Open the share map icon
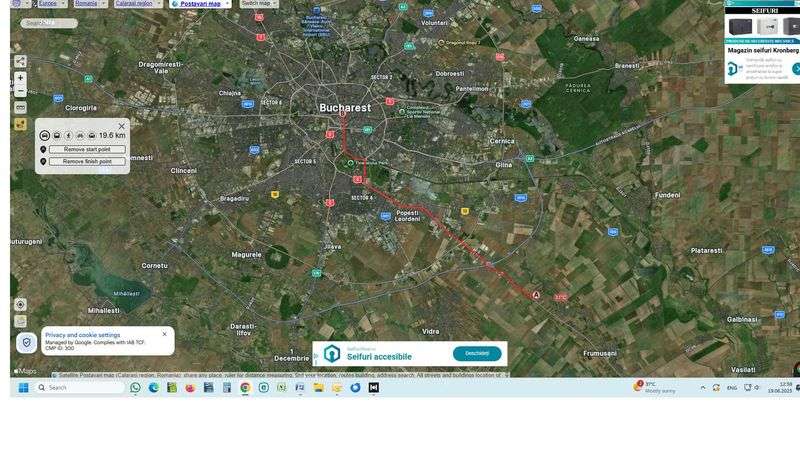Screen dimensions: 800x450 [20, 62]
